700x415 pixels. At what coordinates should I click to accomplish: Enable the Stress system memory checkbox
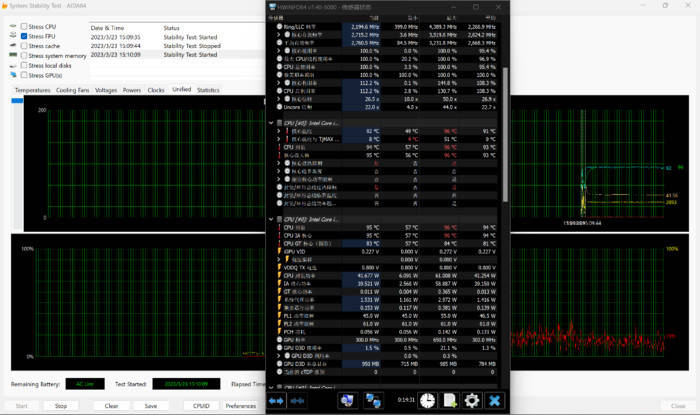point(24,56)
